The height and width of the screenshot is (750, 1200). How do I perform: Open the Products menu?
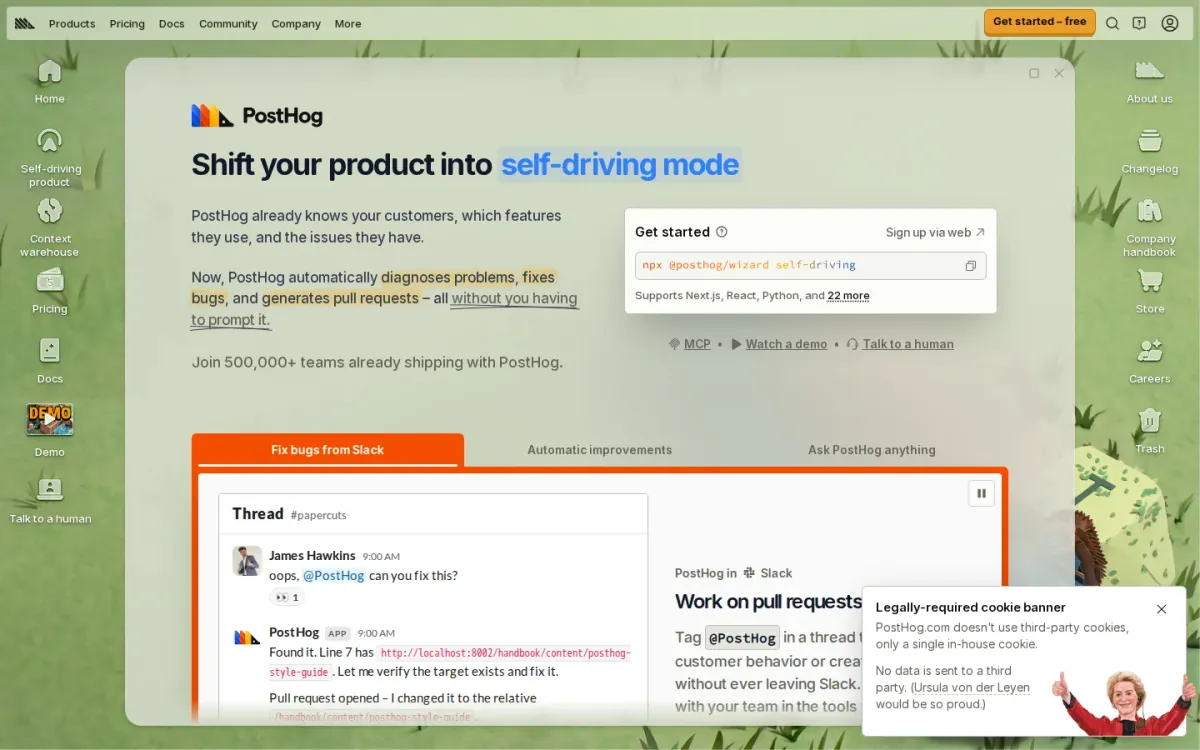click(72, 23)
